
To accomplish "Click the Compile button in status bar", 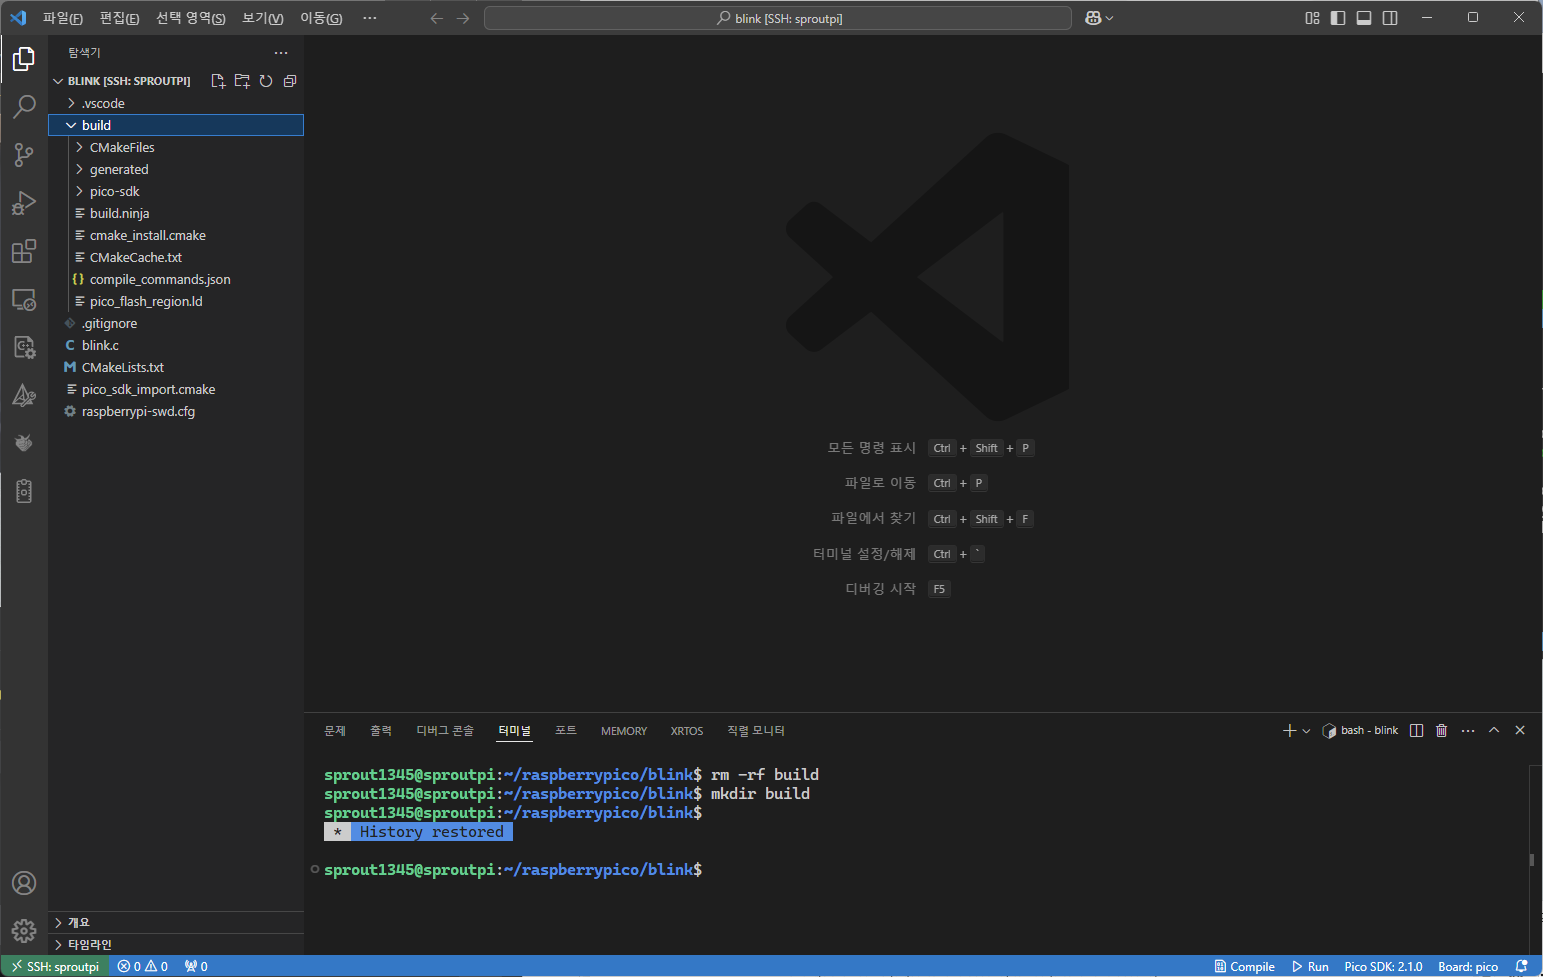I will coord(1244,966).
